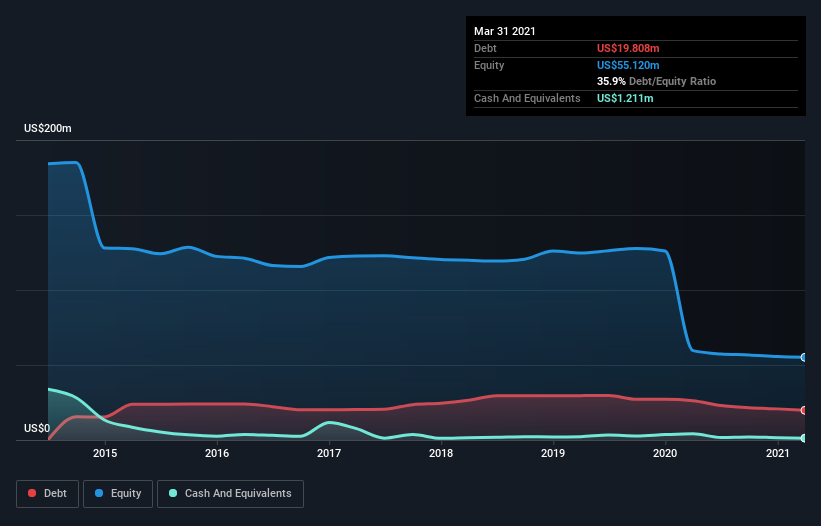Click the teal Cash And Equivalents legend dot
The height and width of the screenshot is (526, 821).
tap(173, 493)
